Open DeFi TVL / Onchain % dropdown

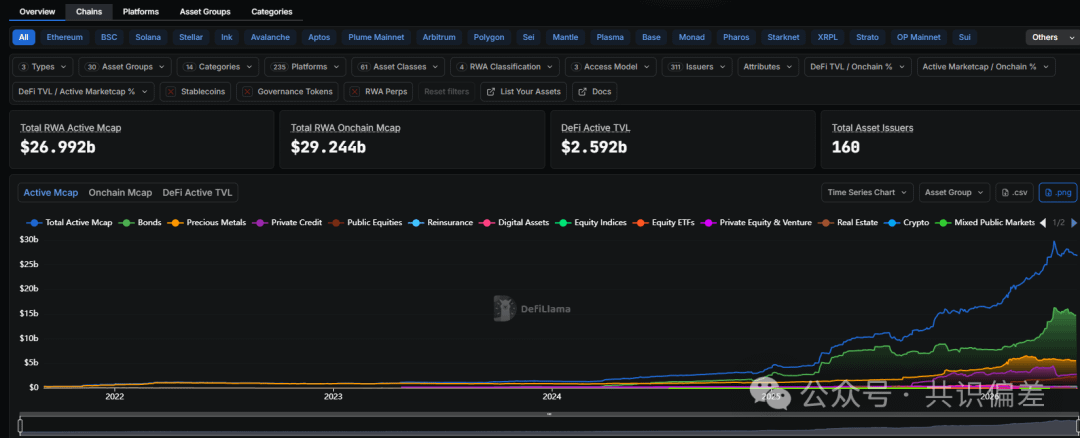[x=858, y=67]
